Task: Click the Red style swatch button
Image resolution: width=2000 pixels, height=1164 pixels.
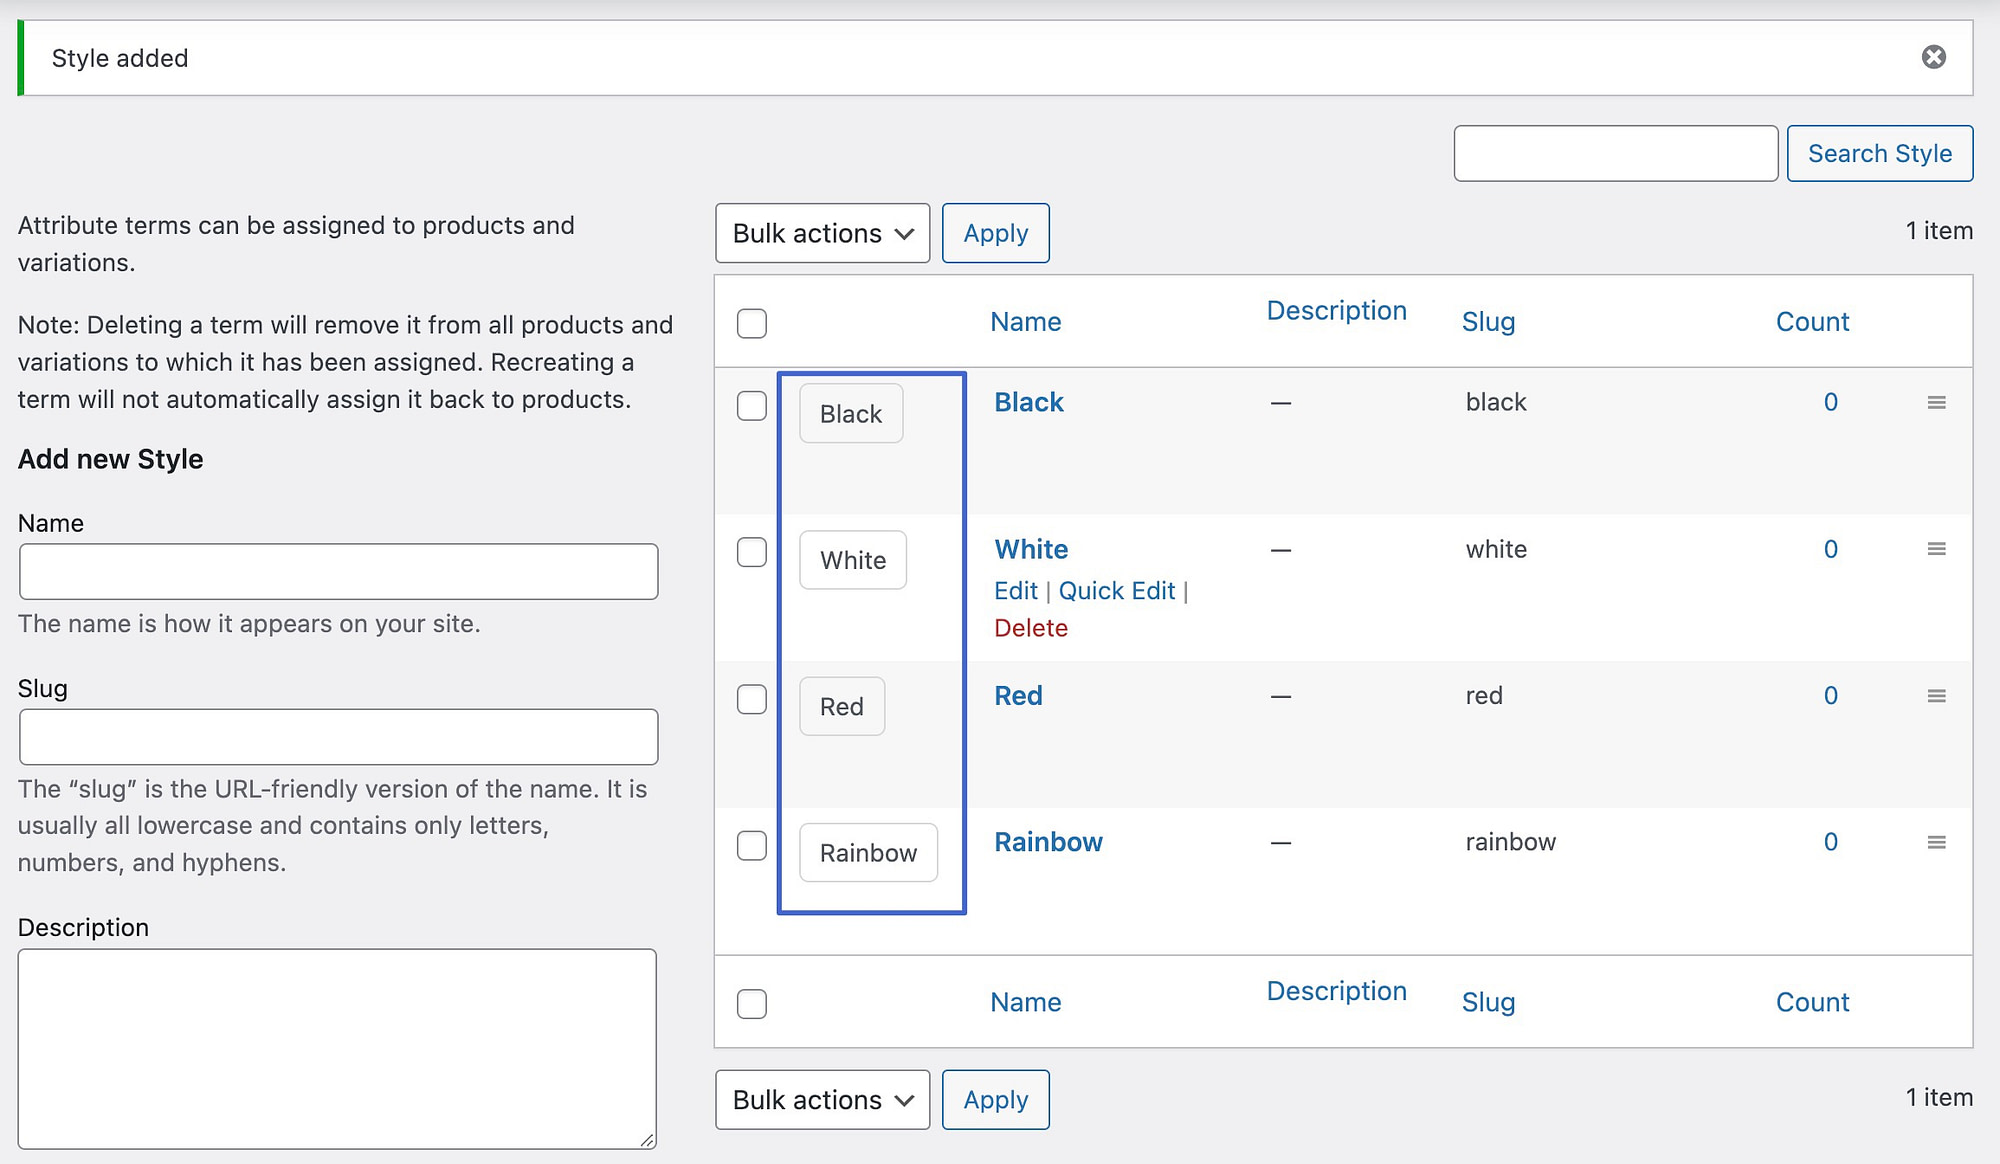Action: pyautogui.click(x=842, y=705)
